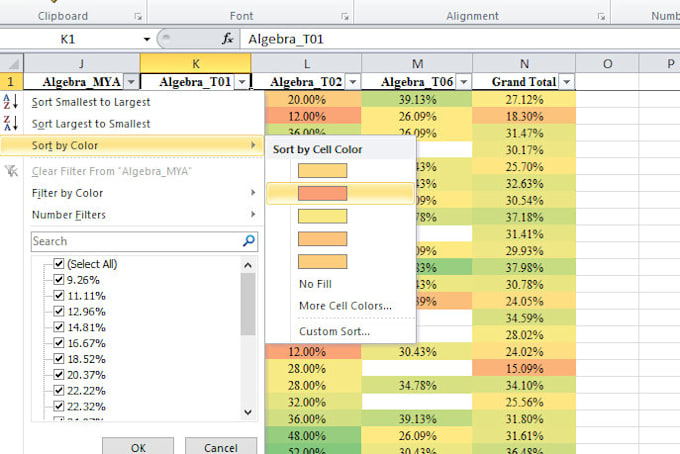680x454 pixels.
Task: Select column N header
Action: (524, 64)
